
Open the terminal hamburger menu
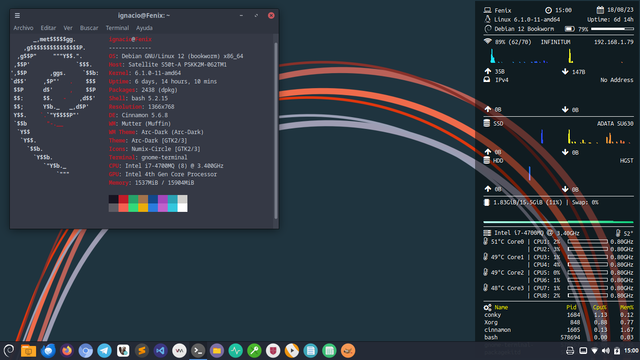[x=17, y=16]
